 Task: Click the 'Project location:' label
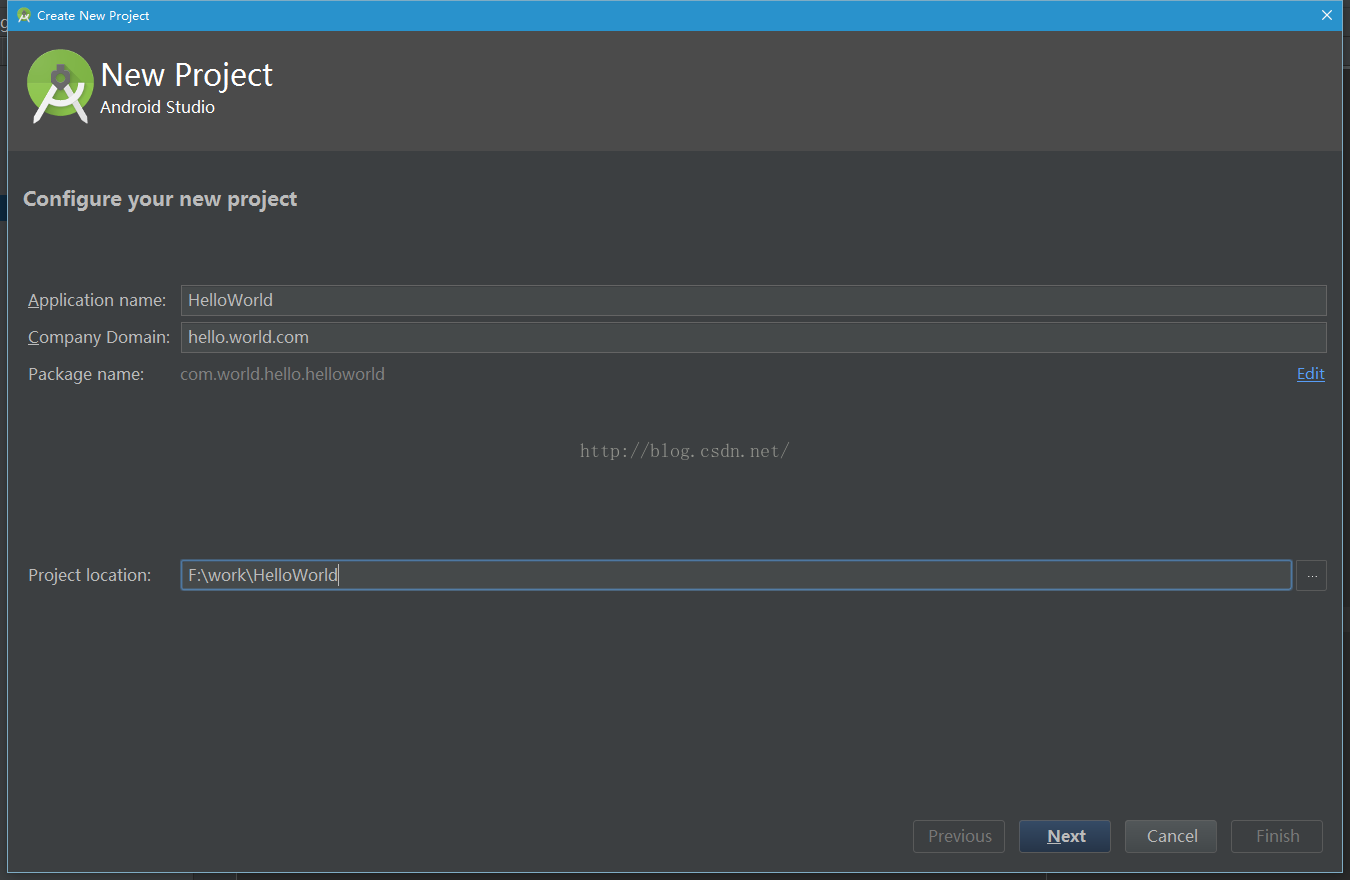[89, 575]
